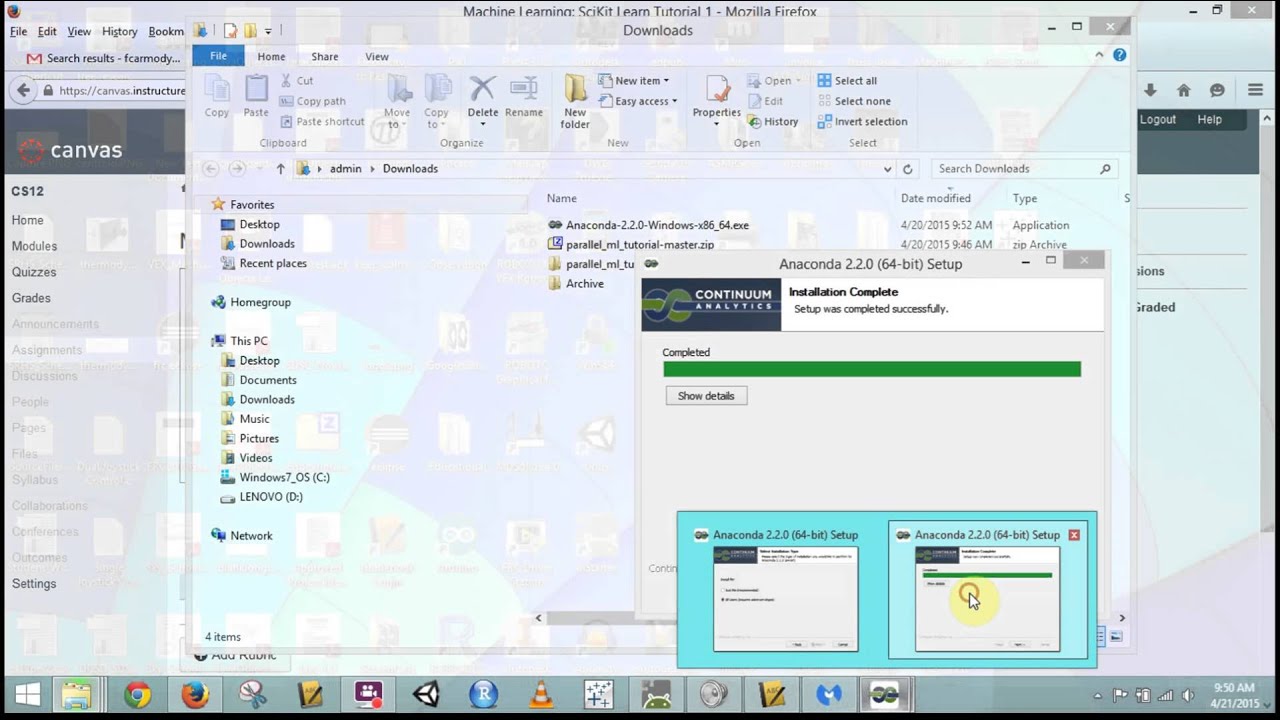
Task: Click the Malwarebytes icon on the taskbar
Action: pos(829,694)
